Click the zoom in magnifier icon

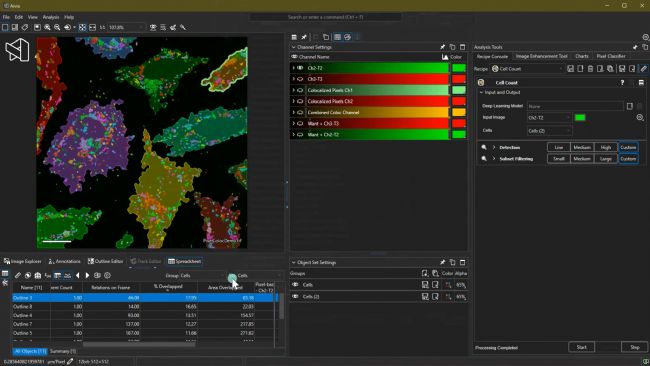point(47,27)
